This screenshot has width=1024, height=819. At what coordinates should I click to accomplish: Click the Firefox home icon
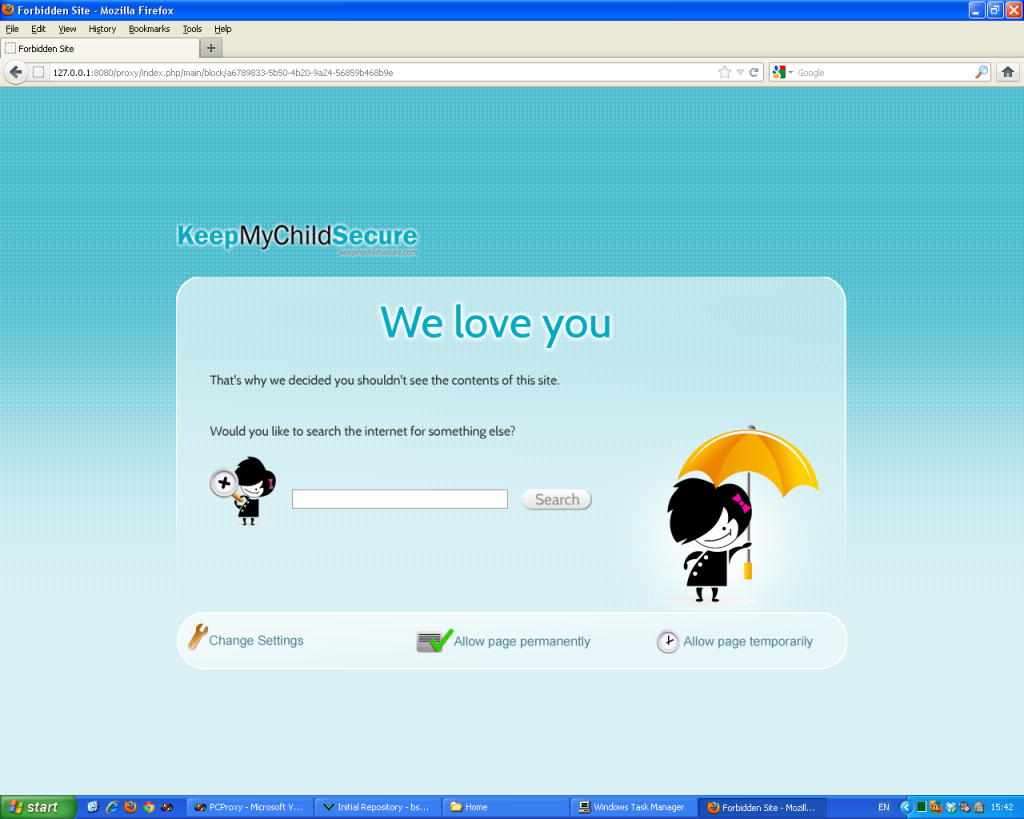1007,72
